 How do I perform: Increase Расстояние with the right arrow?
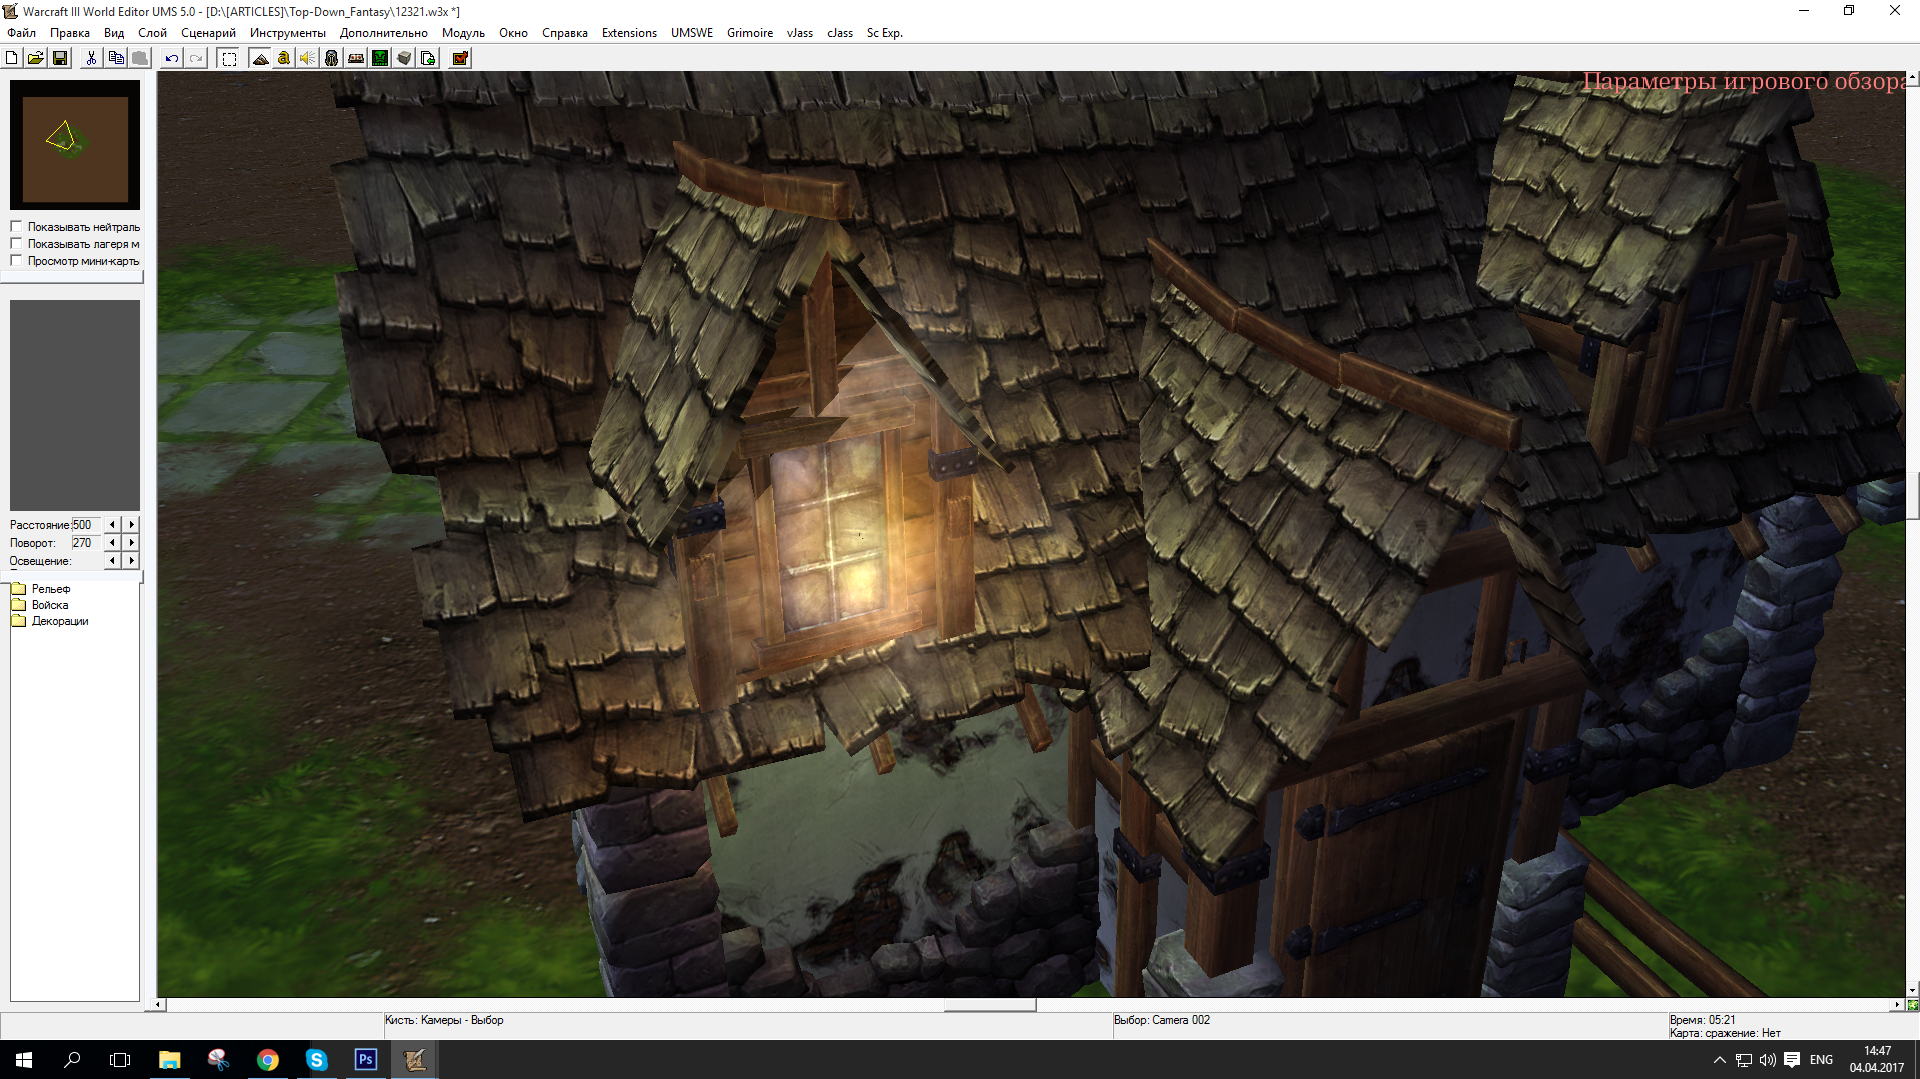coord(131,525)
